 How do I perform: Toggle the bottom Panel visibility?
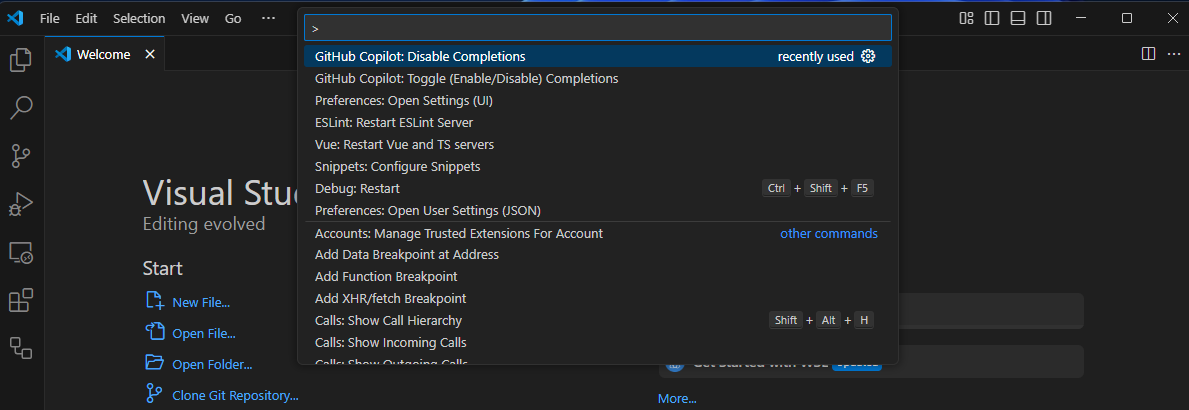(x=1018, y=18)
